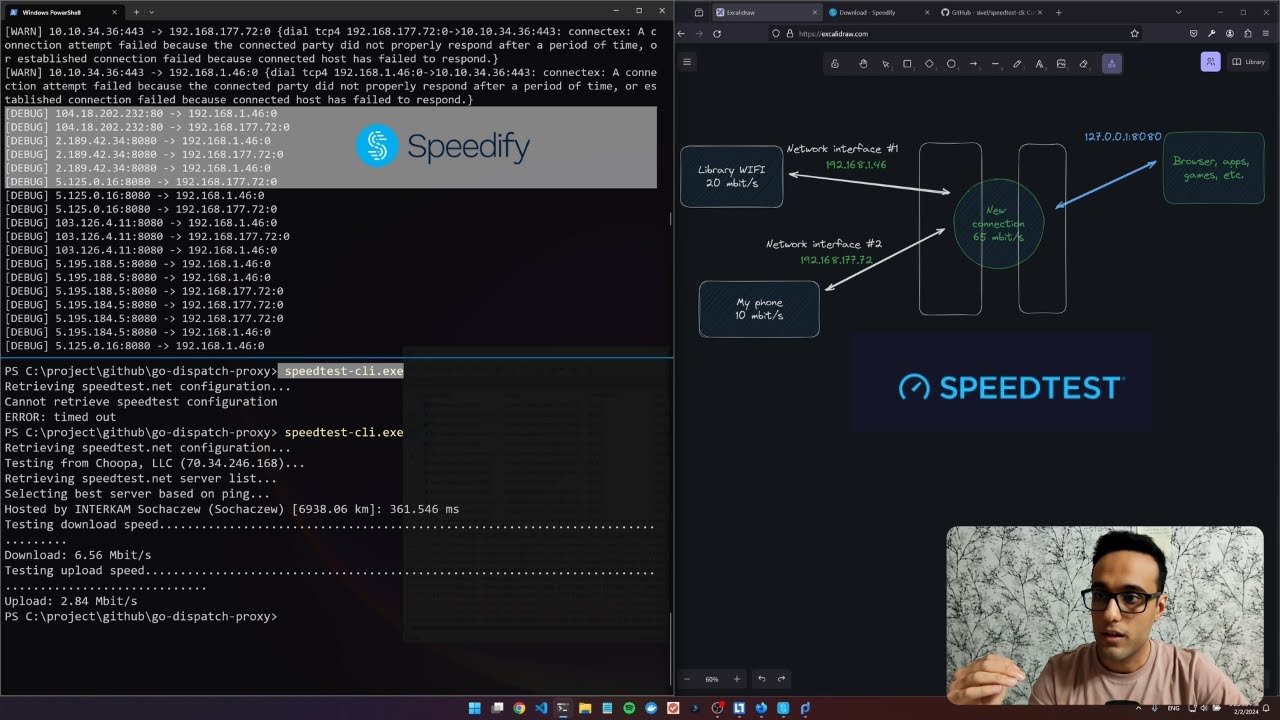The height and width of the screenshot is (720, 1280).
Task: Select the Draw pencil tool
Action: pyautogui.click(x=1017, y=64)
